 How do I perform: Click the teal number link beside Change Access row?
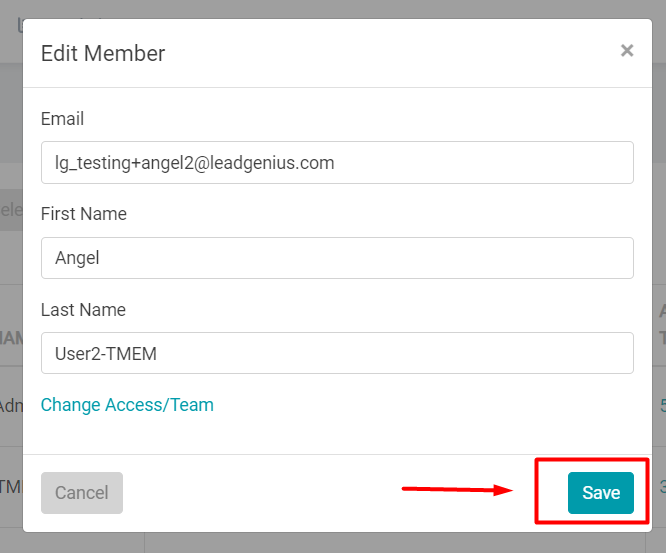[x=663, y=405]
